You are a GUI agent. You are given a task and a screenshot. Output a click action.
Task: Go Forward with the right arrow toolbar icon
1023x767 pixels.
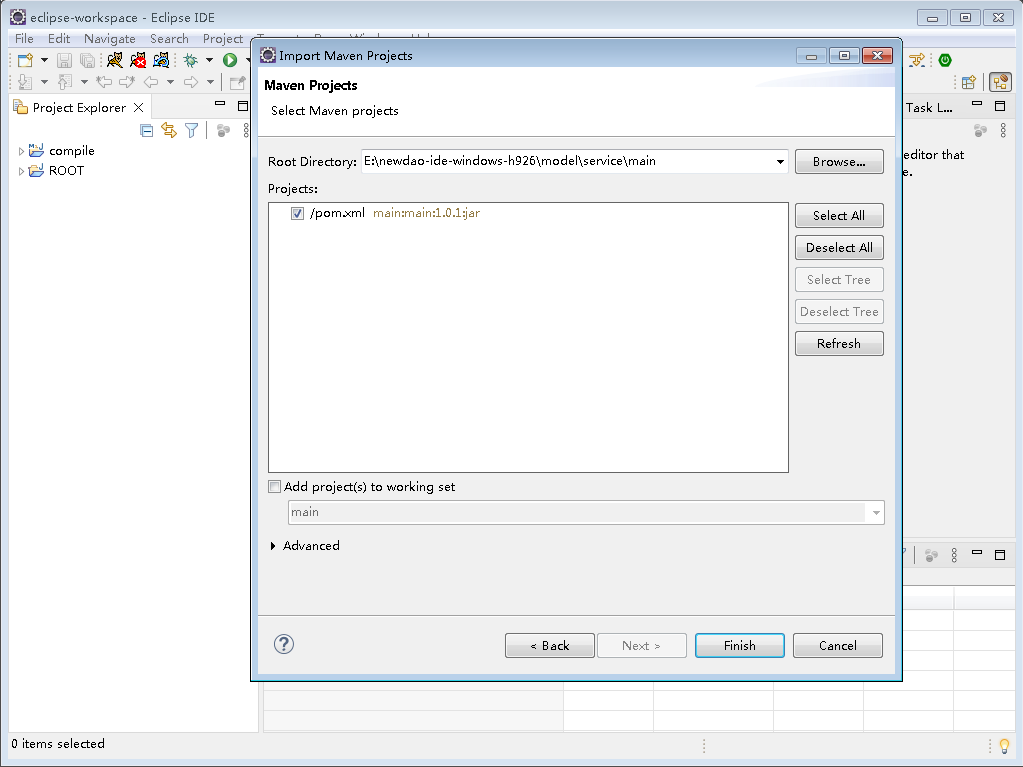pyautogui.click(x=191, y=82)
